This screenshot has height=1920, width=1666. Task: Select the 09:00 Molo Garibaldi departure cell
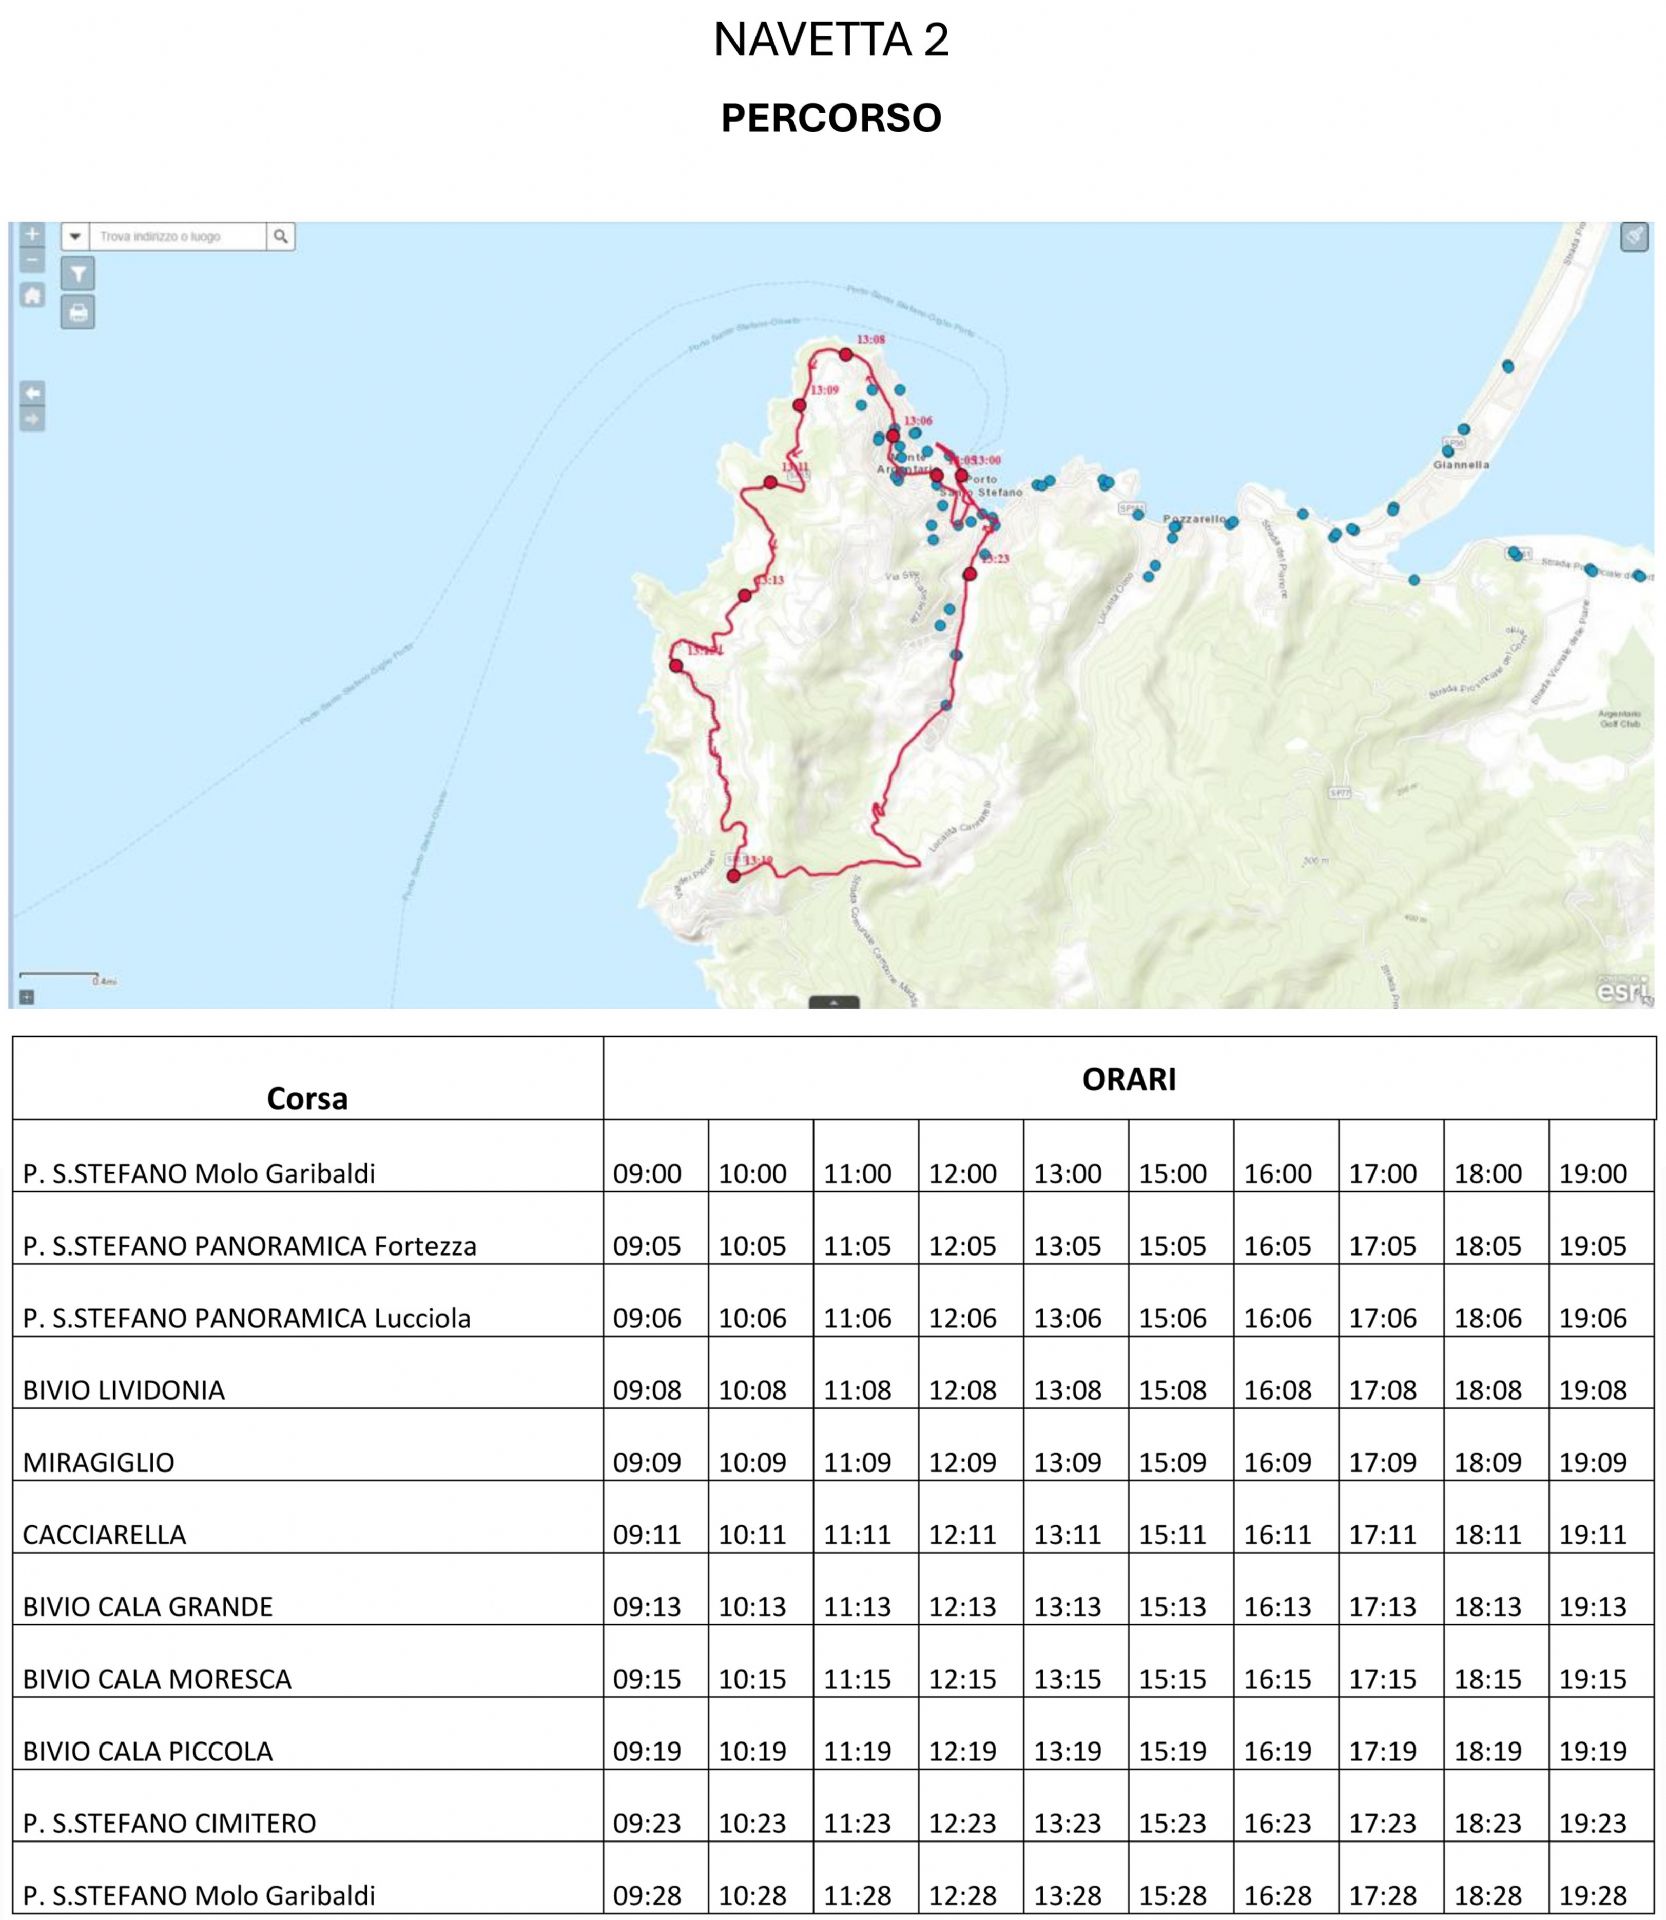[647, 1173]
